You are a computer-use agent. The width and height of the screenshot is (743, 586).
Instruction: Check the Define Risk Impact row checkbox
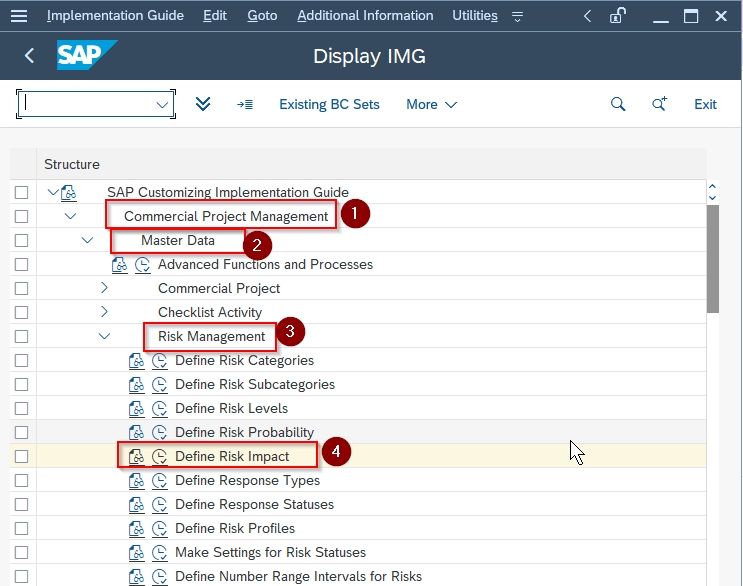(x=21, y=457)
